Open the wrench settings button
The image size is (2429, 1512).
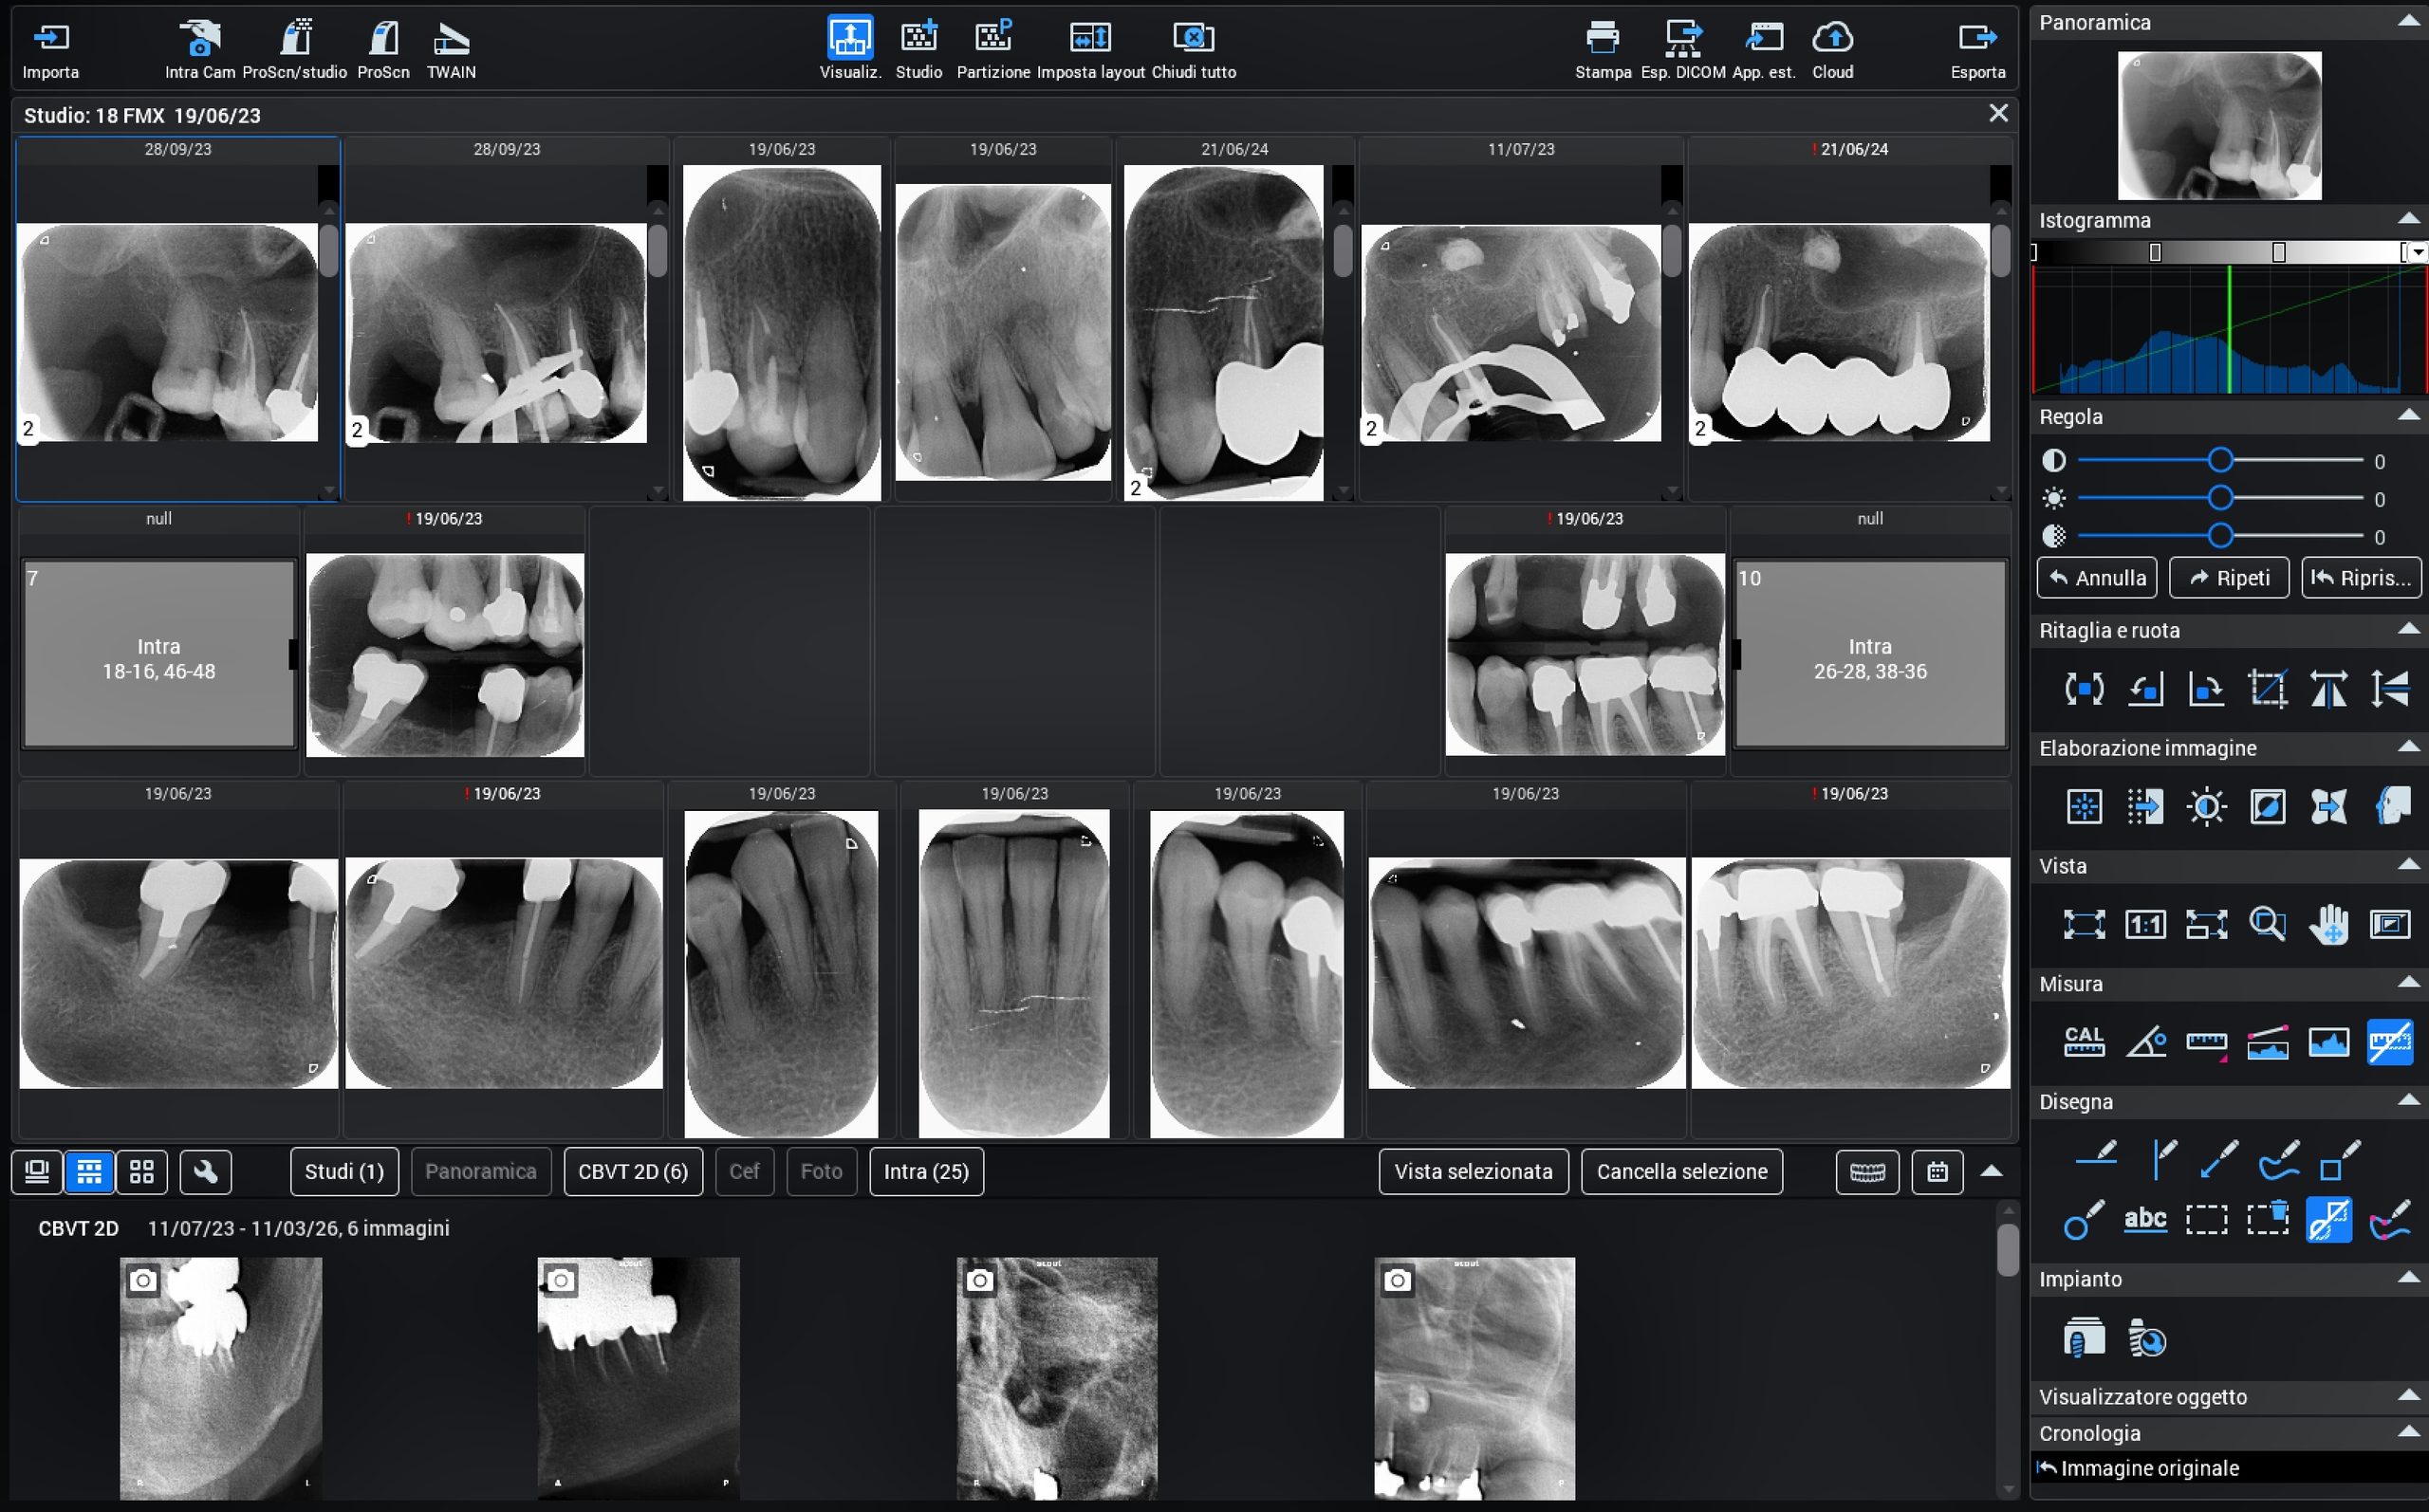(x=205, y=1171)
